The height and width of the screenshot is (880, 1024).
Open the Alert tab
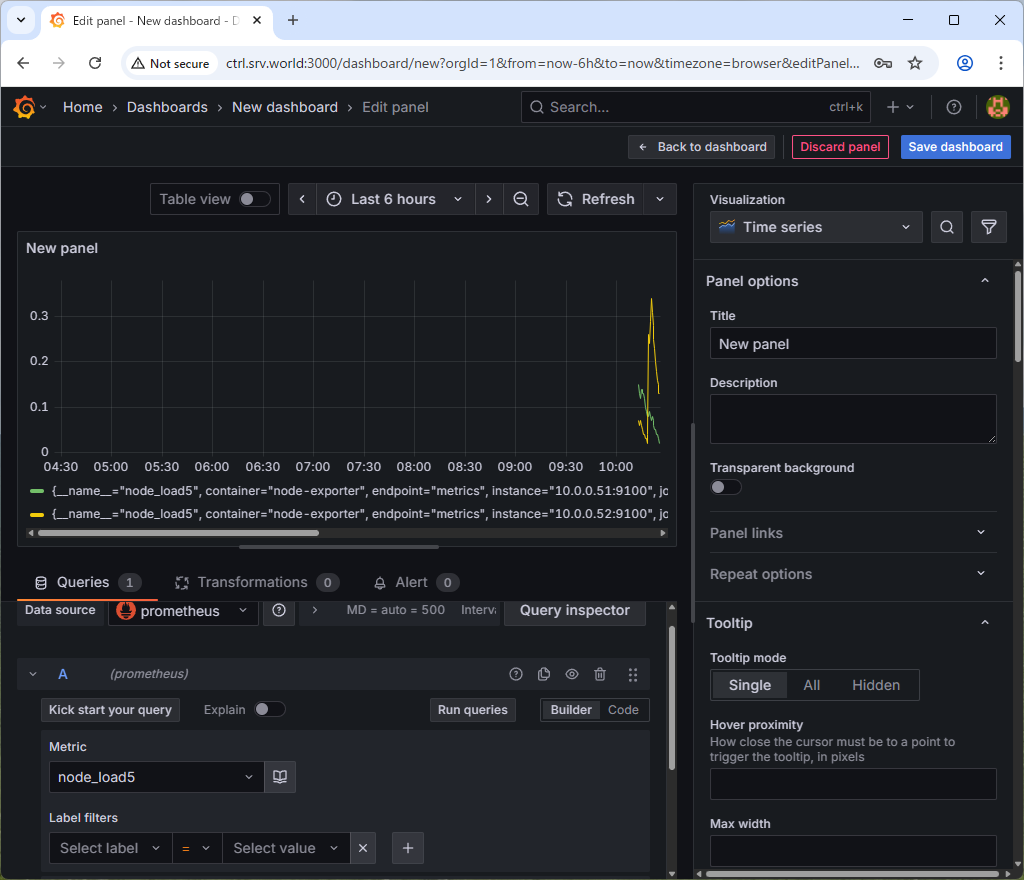pos(411,582)
